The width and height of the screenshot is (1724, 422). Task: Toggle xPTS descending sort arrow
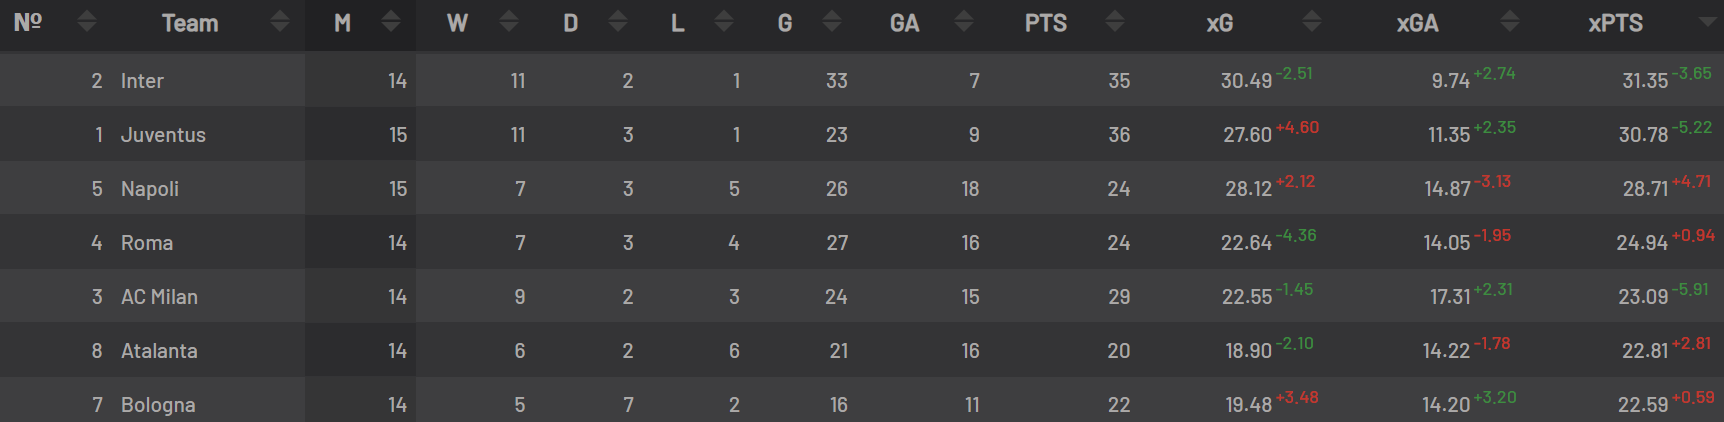(1708, 22)
